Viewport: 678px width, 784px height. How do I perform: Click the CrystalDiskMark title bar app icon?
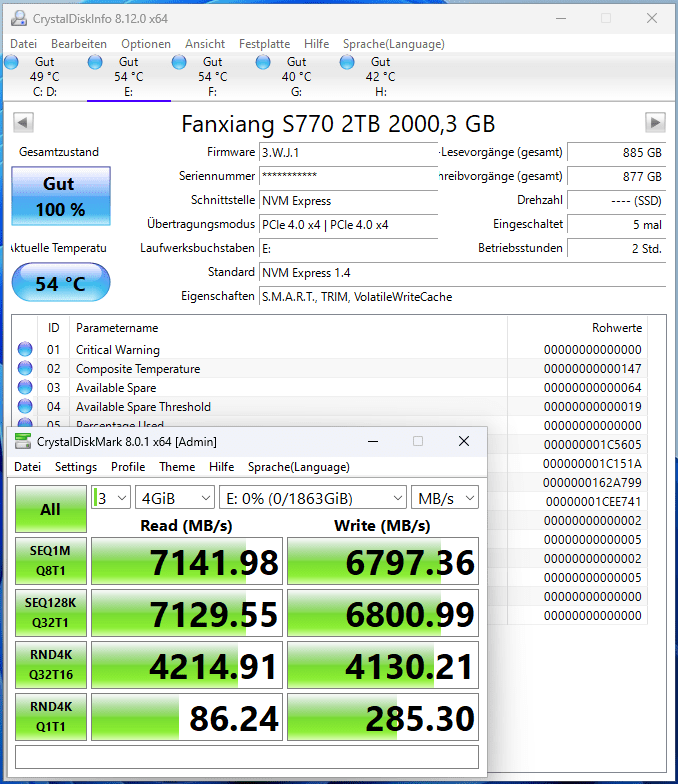click(x=23, y=442)
